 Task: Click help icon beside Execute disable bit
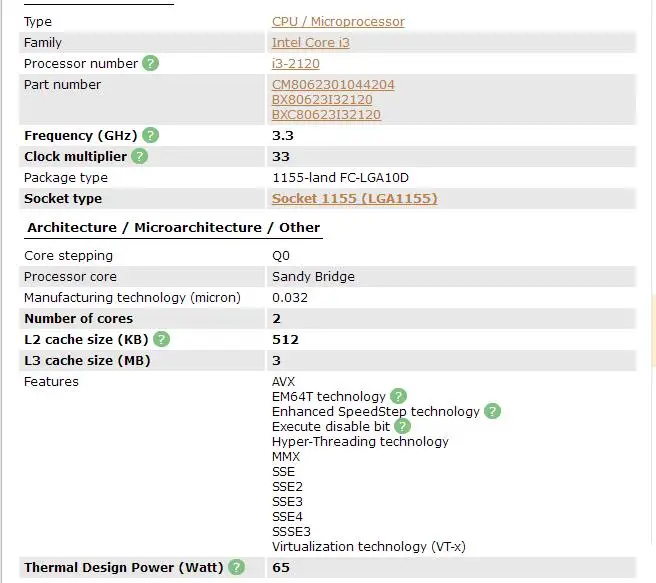click(x=402, y=426)
